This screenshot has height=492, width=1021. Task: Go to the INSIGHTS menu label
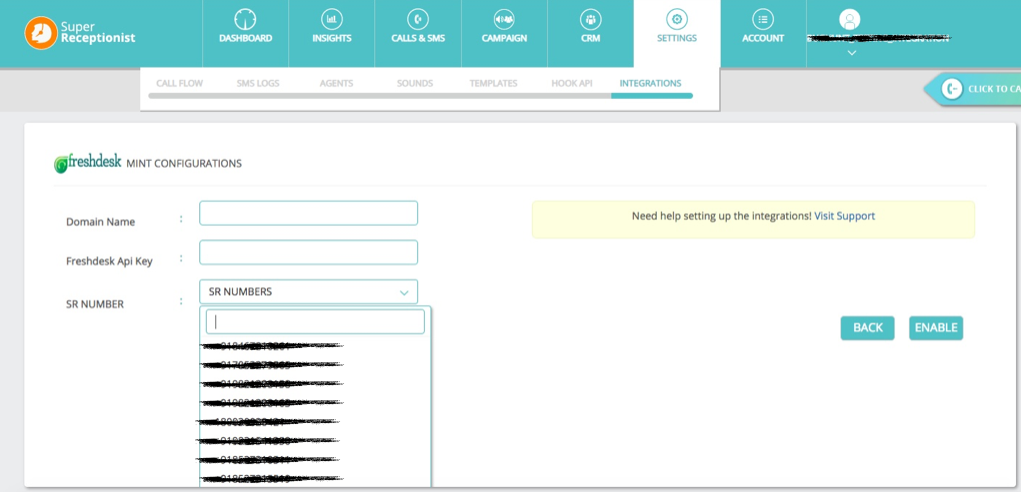click(x=331, y=38)
